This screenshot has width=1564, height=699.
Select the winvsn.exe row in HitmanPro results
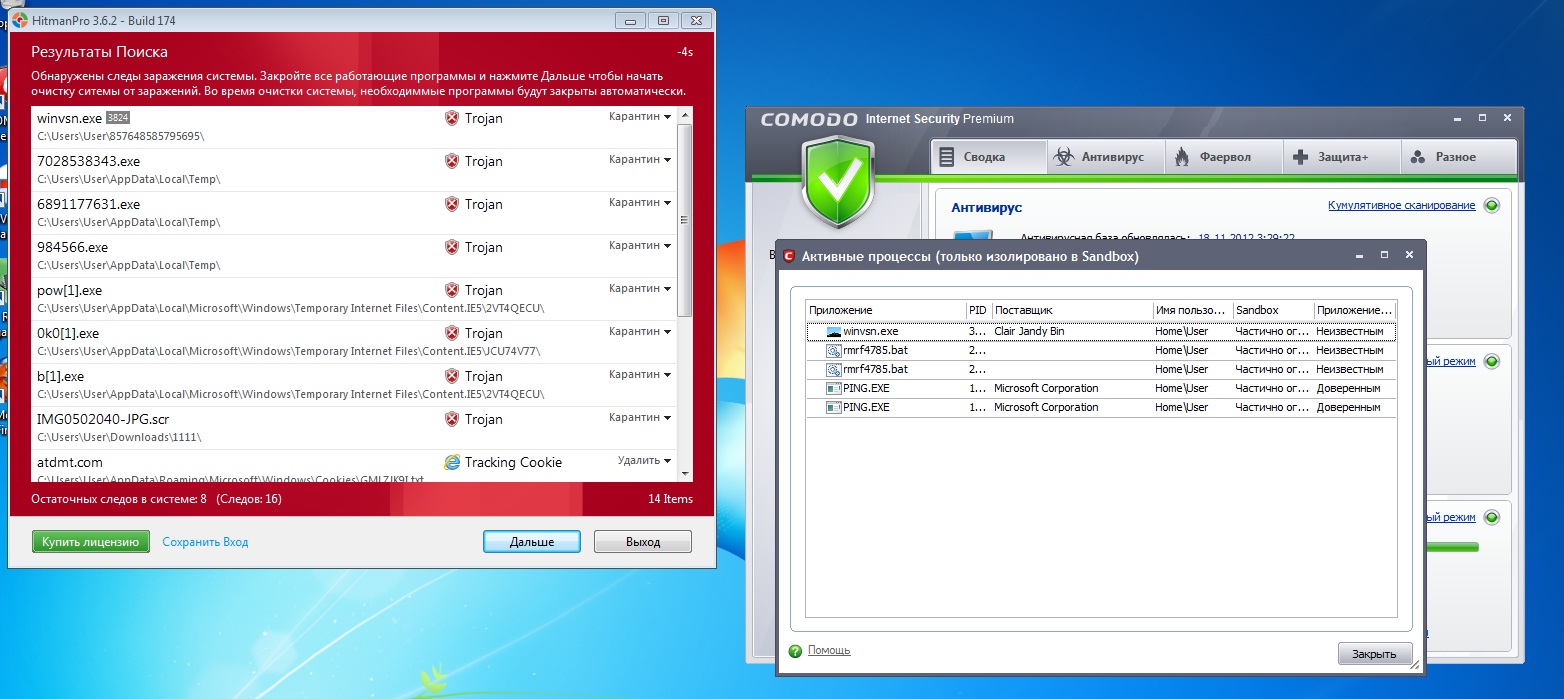[354, 127]
